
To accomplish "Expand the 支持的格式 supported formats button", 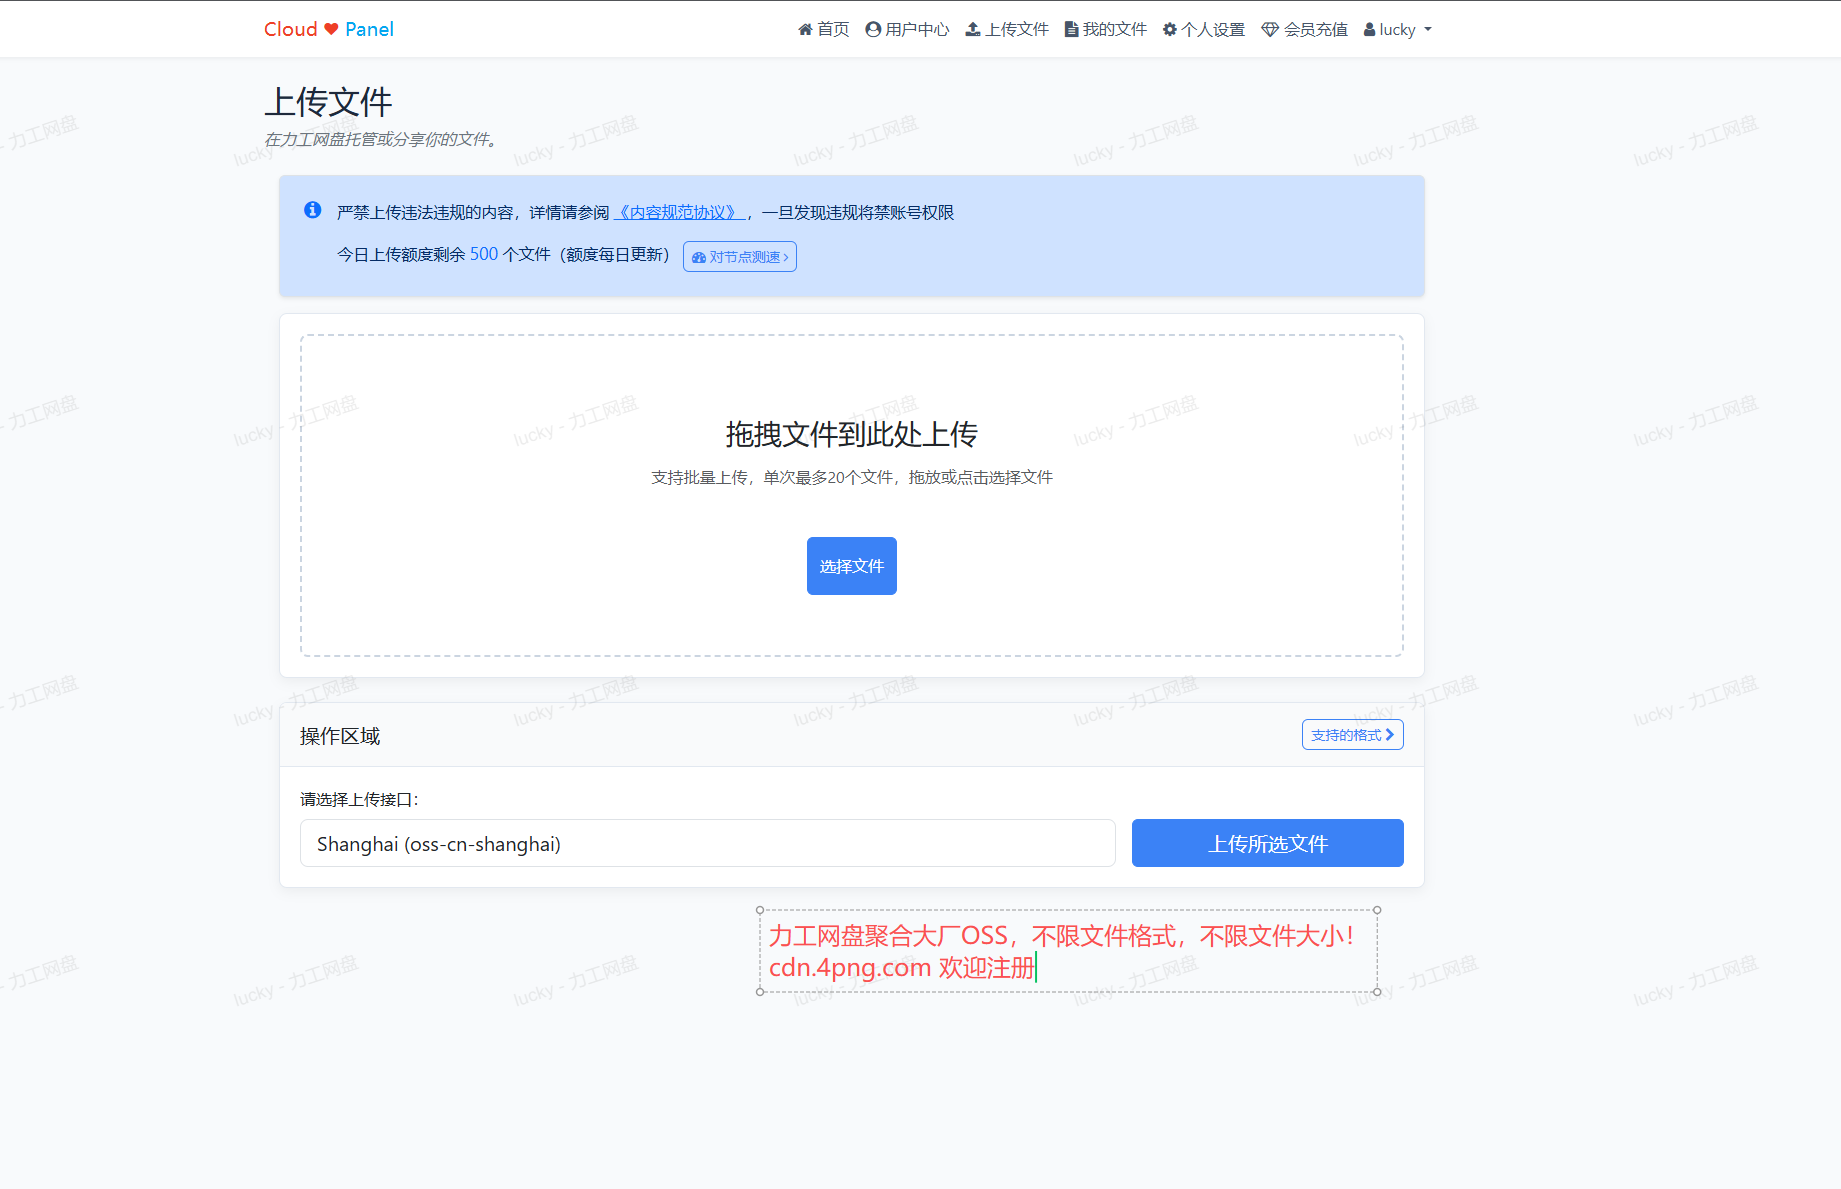I will [1352, 735].
